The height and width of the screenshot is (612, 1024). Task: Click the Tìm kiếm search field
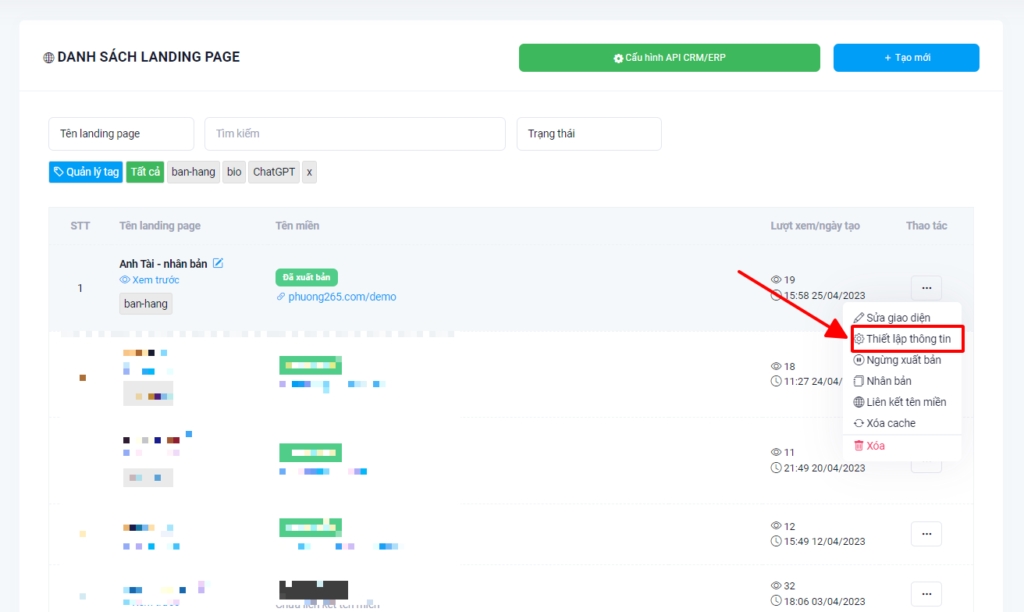[355, 134]
